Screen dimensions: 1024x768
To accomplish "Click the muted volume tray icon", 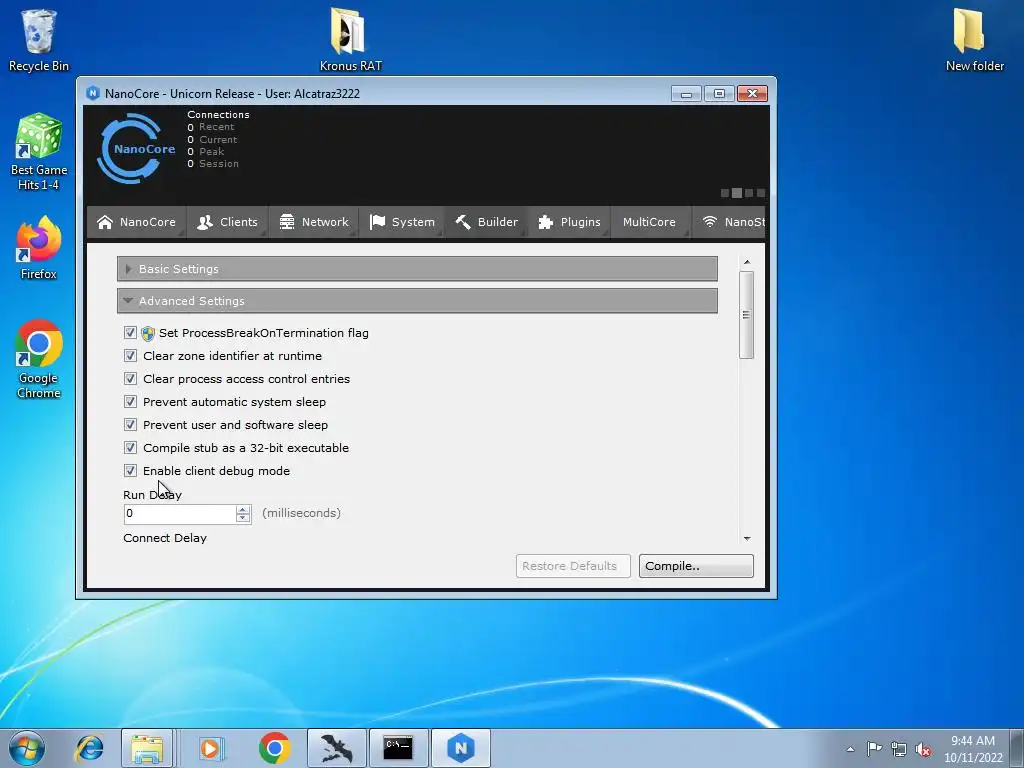I will [x=923, y=749].
